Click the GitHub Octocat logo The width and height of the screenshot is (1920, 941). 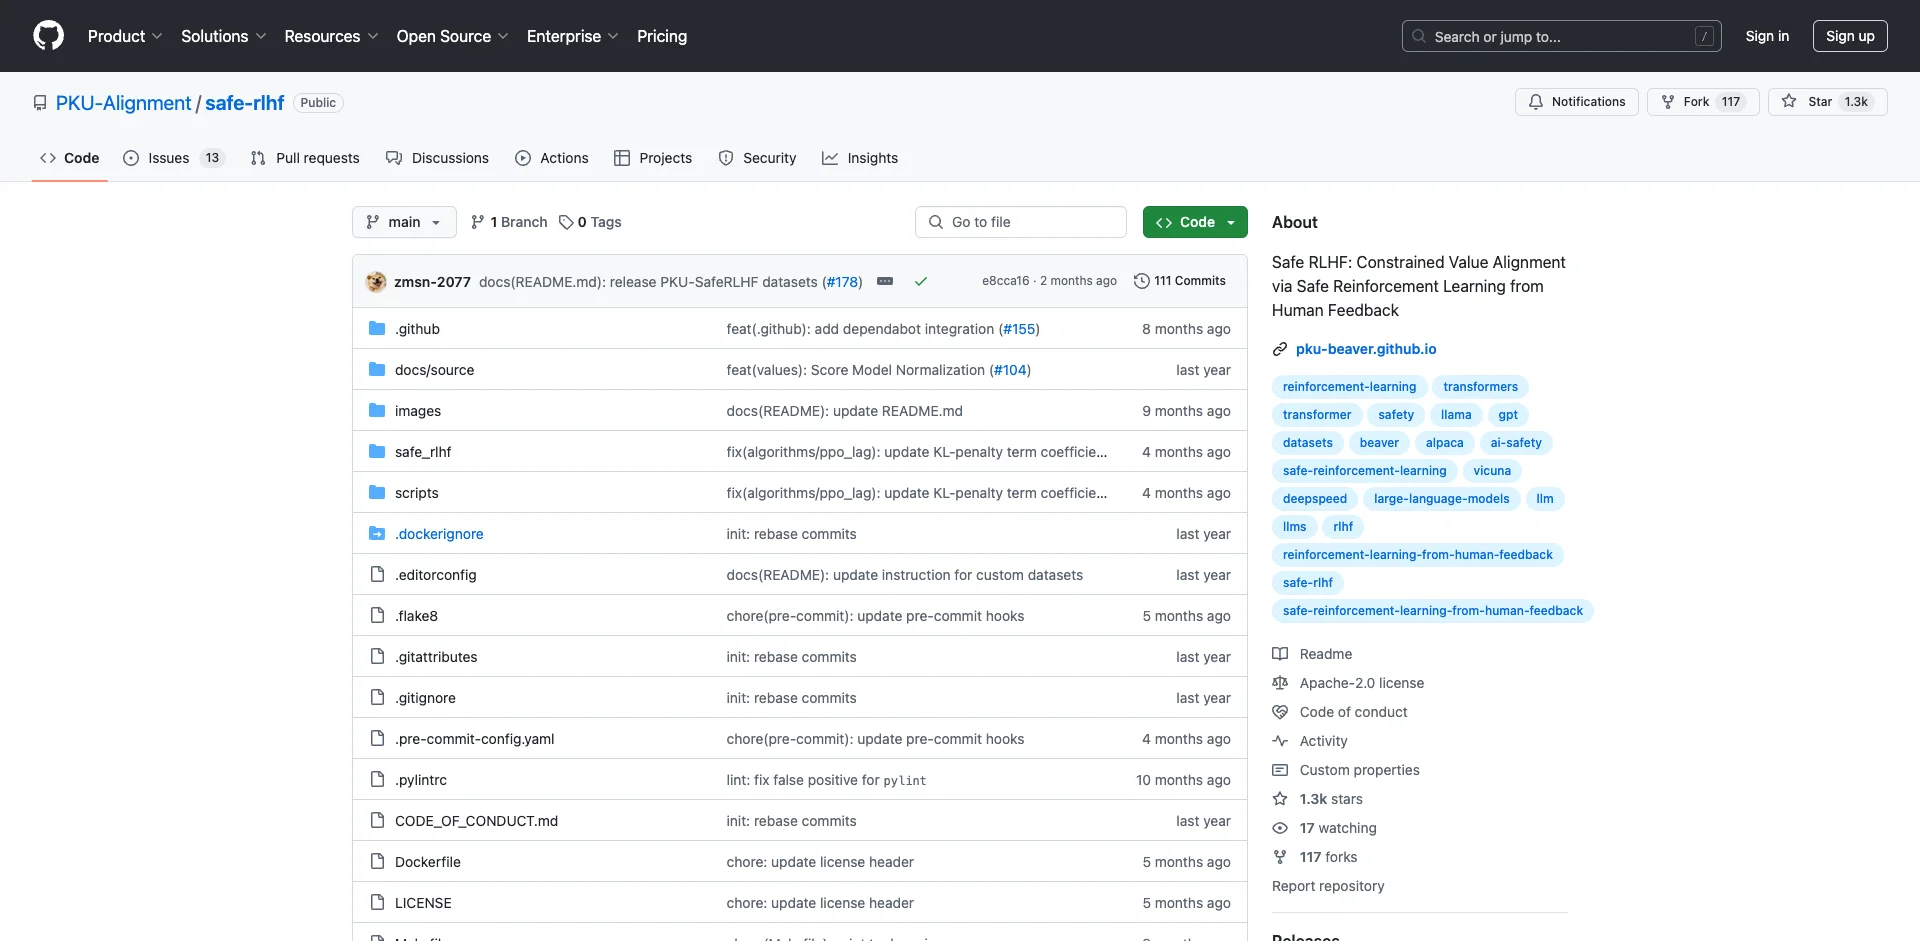pyautogui.click(x=48, y=36)
